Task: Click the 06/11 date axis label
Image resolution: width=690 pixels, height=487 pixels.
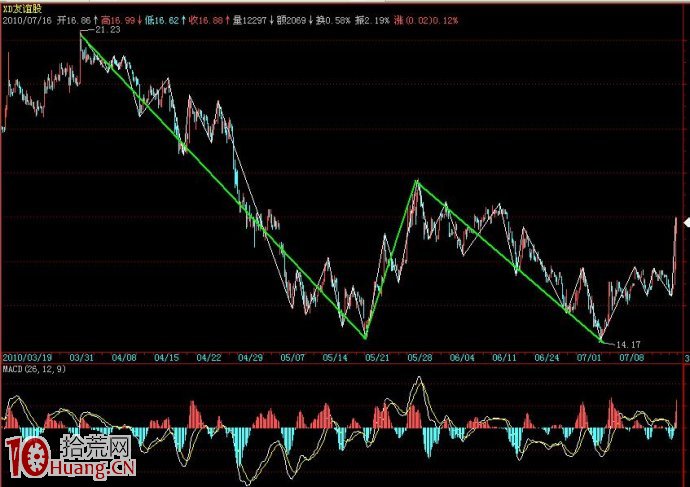Action: (x=504, y=358)
